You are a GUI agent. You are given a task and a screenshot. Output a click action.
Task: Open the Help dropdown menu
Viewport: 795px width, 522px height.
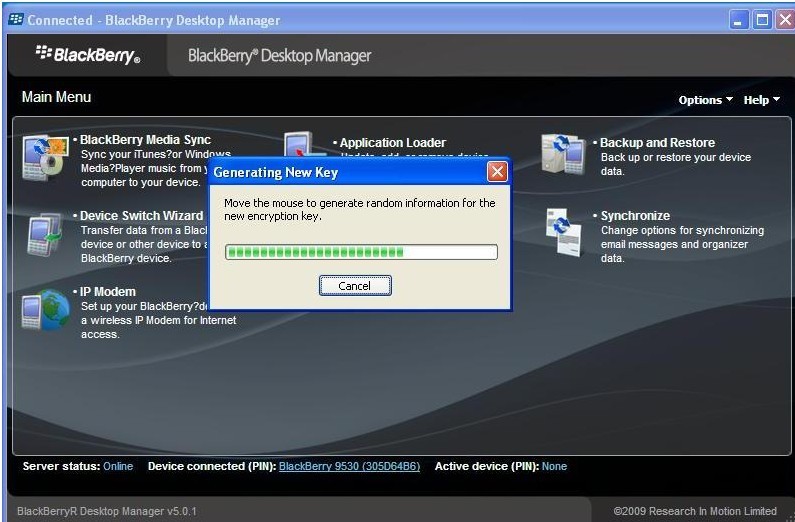[762, 100]
